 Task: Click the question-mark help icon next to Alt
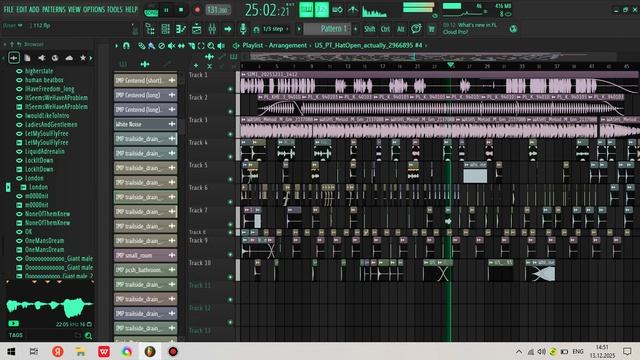416,29
